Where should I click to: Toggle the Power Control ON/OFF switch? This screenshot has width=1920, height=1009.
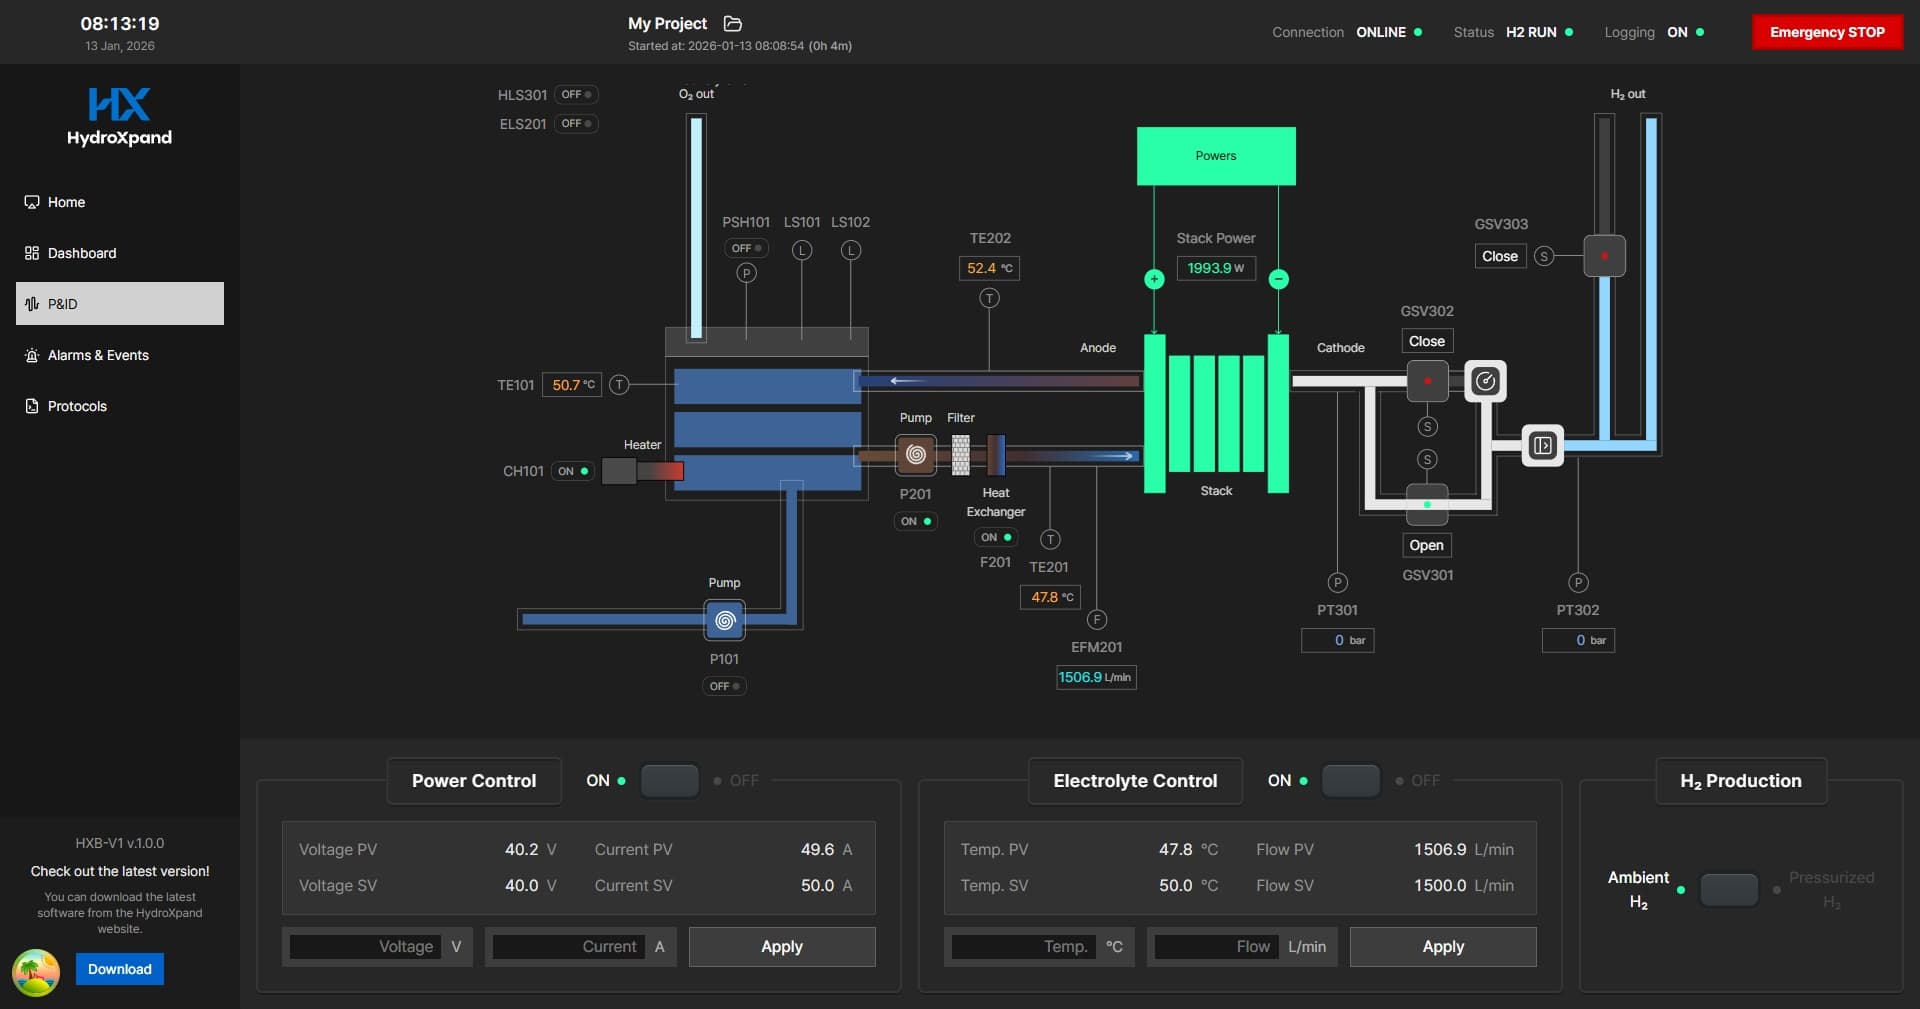click(x=669, y=781)
